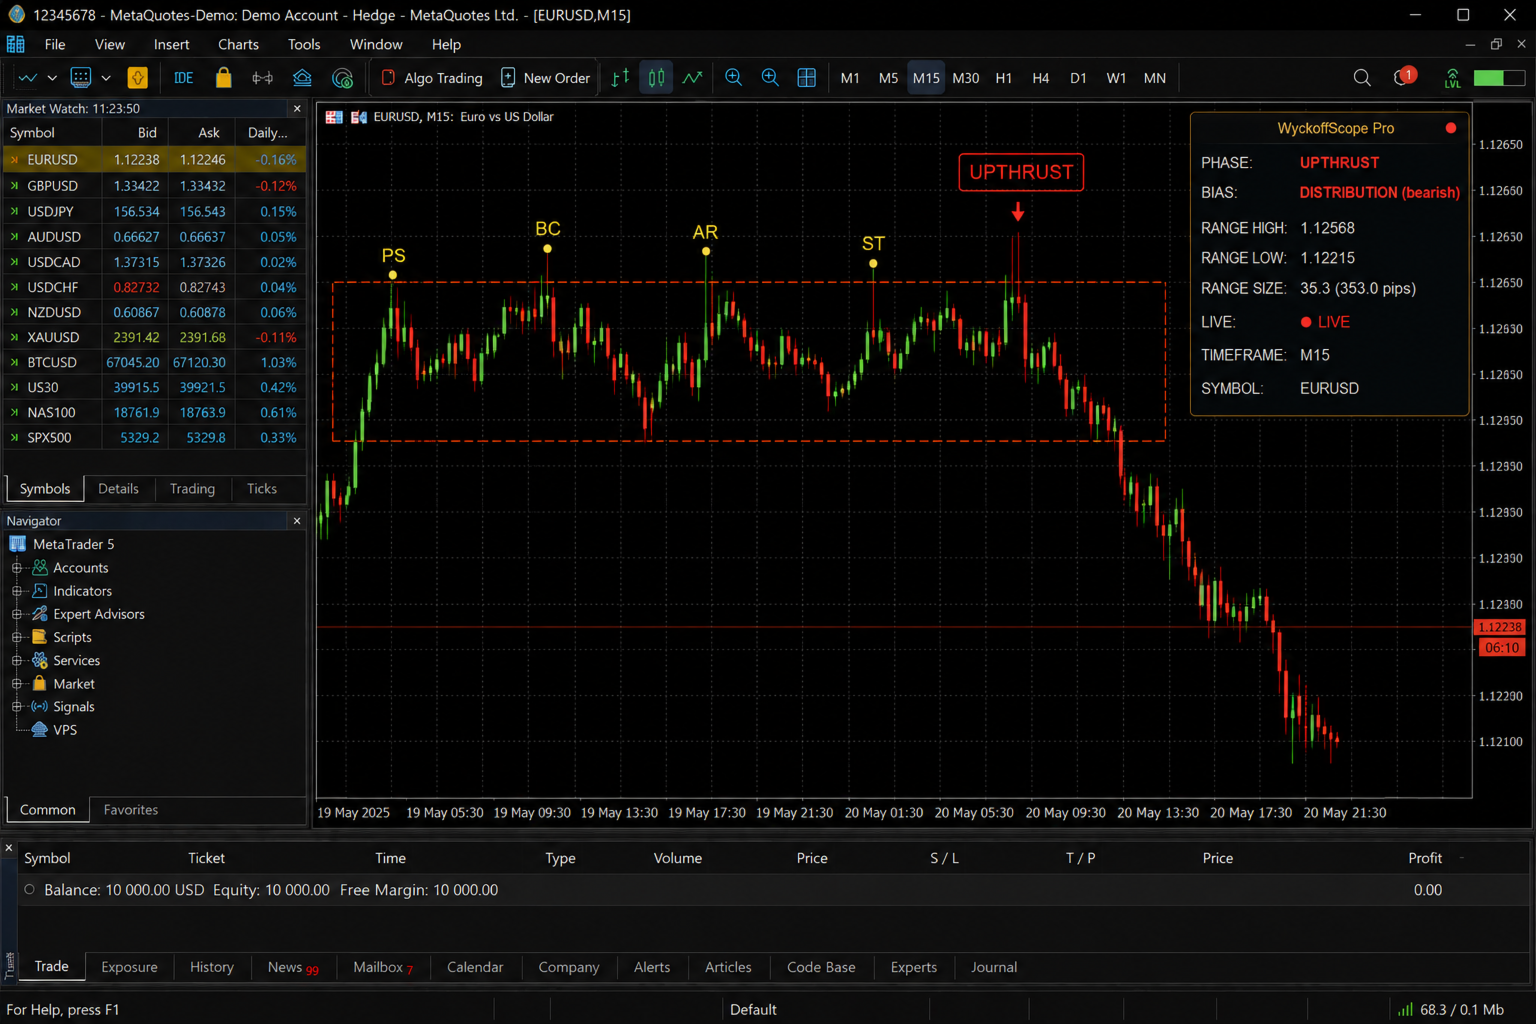This screenshot has width=1536, height=1024.
Task: Open the File menu
Action: pos(55,44)
